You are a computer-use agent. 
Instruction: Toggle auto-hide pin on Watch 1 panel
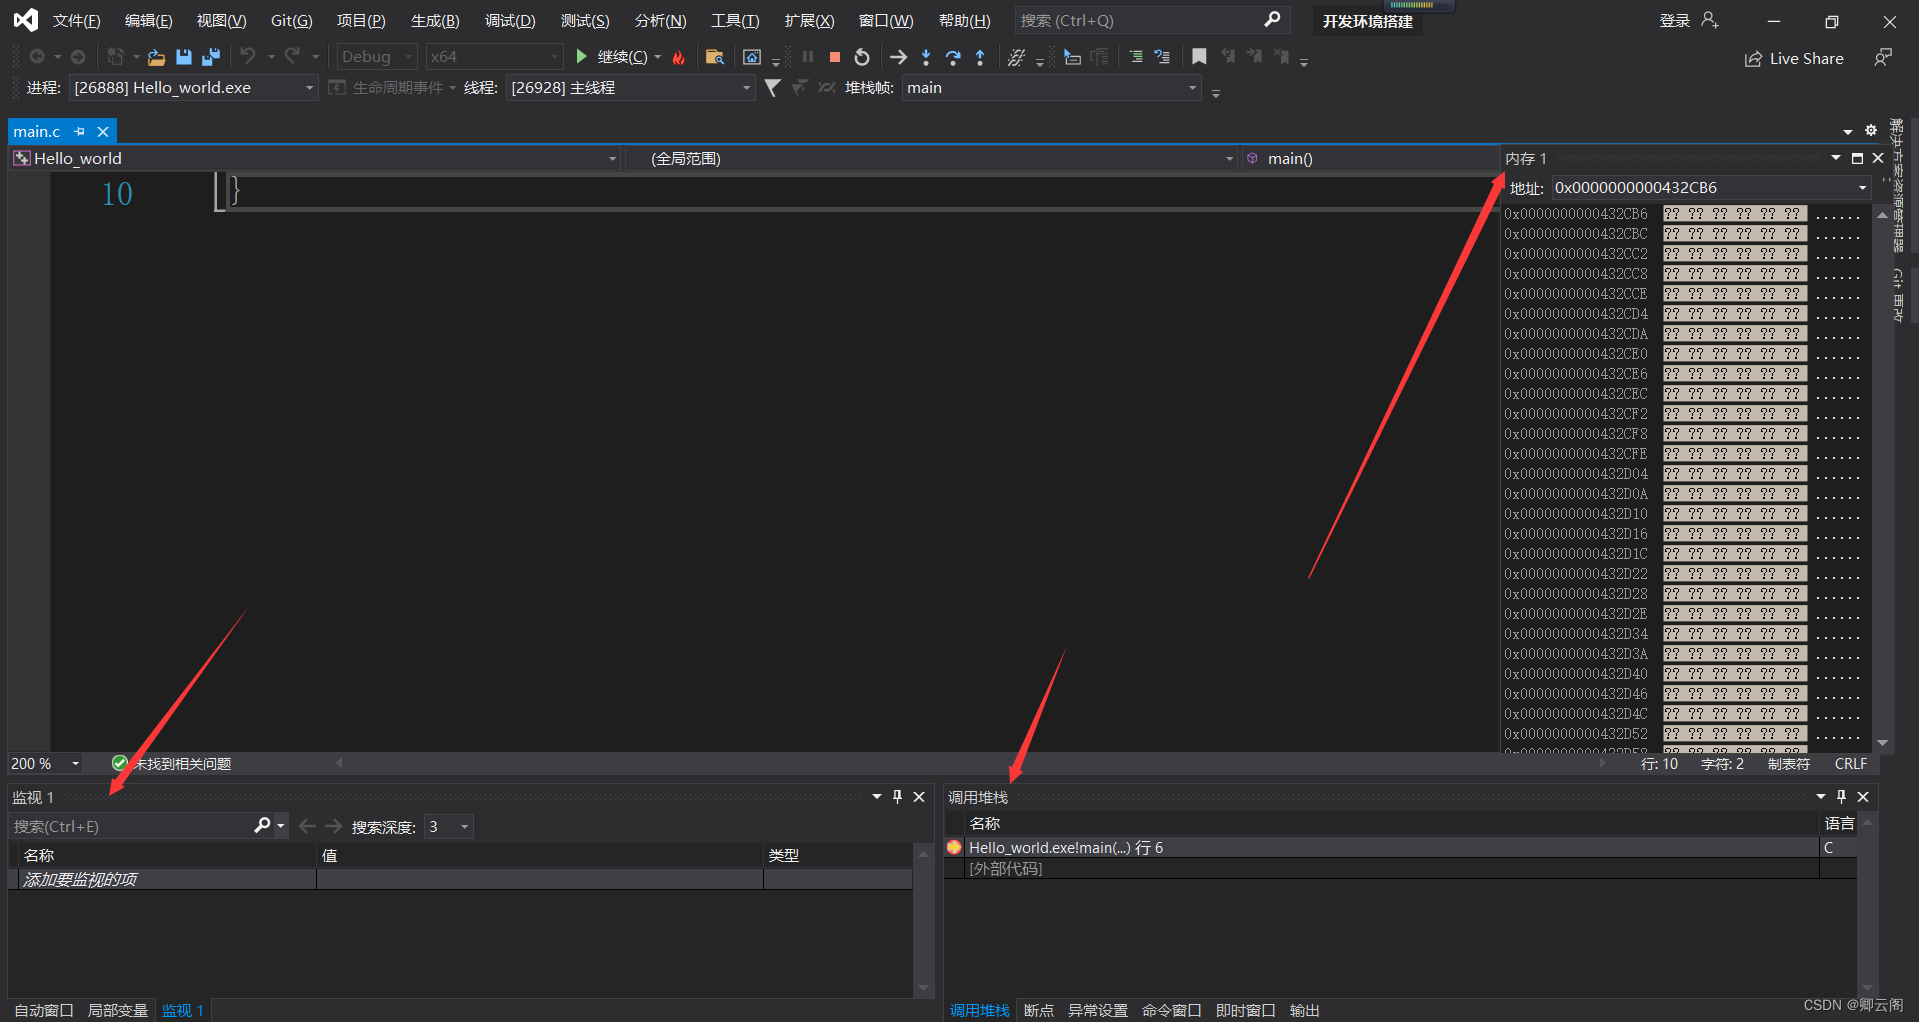coord(897,797)
